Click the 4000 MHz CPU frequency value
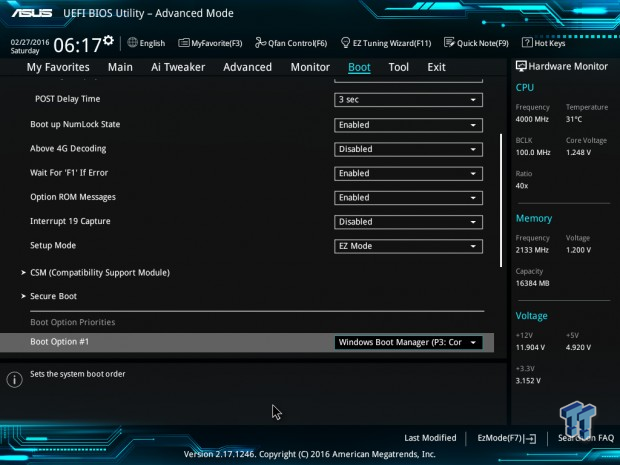620x465 pixels. point(532,119)
